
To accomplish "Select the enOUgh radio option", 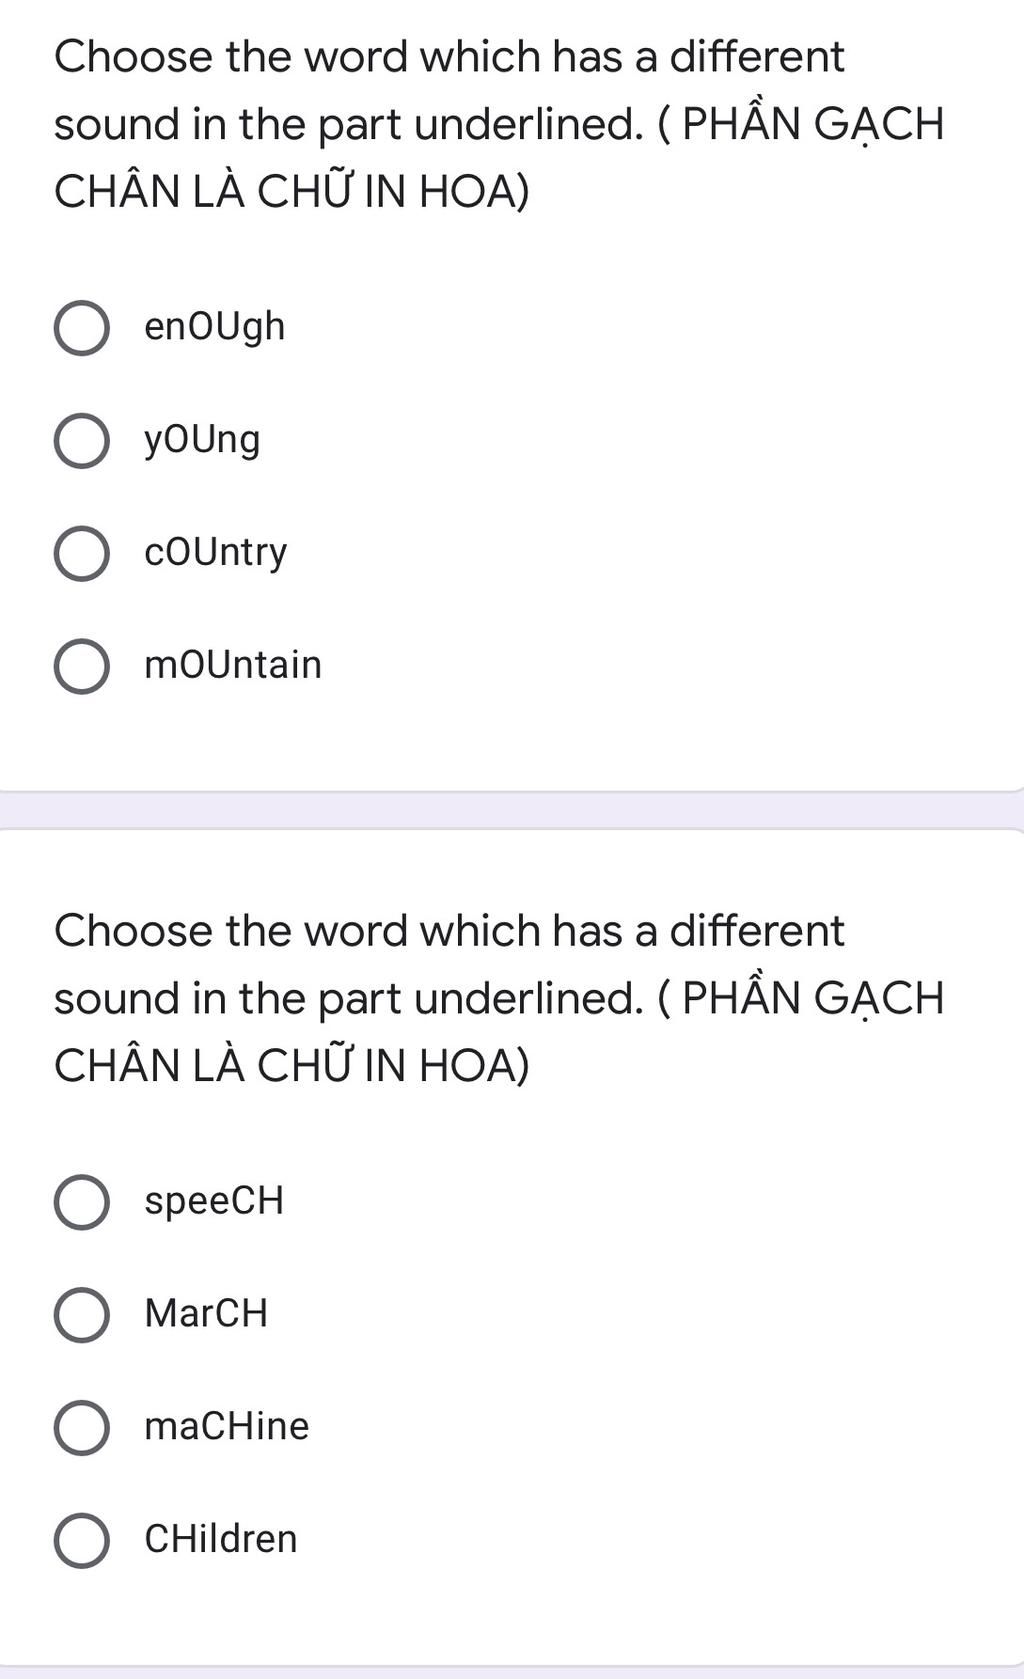I will point(82,328).
